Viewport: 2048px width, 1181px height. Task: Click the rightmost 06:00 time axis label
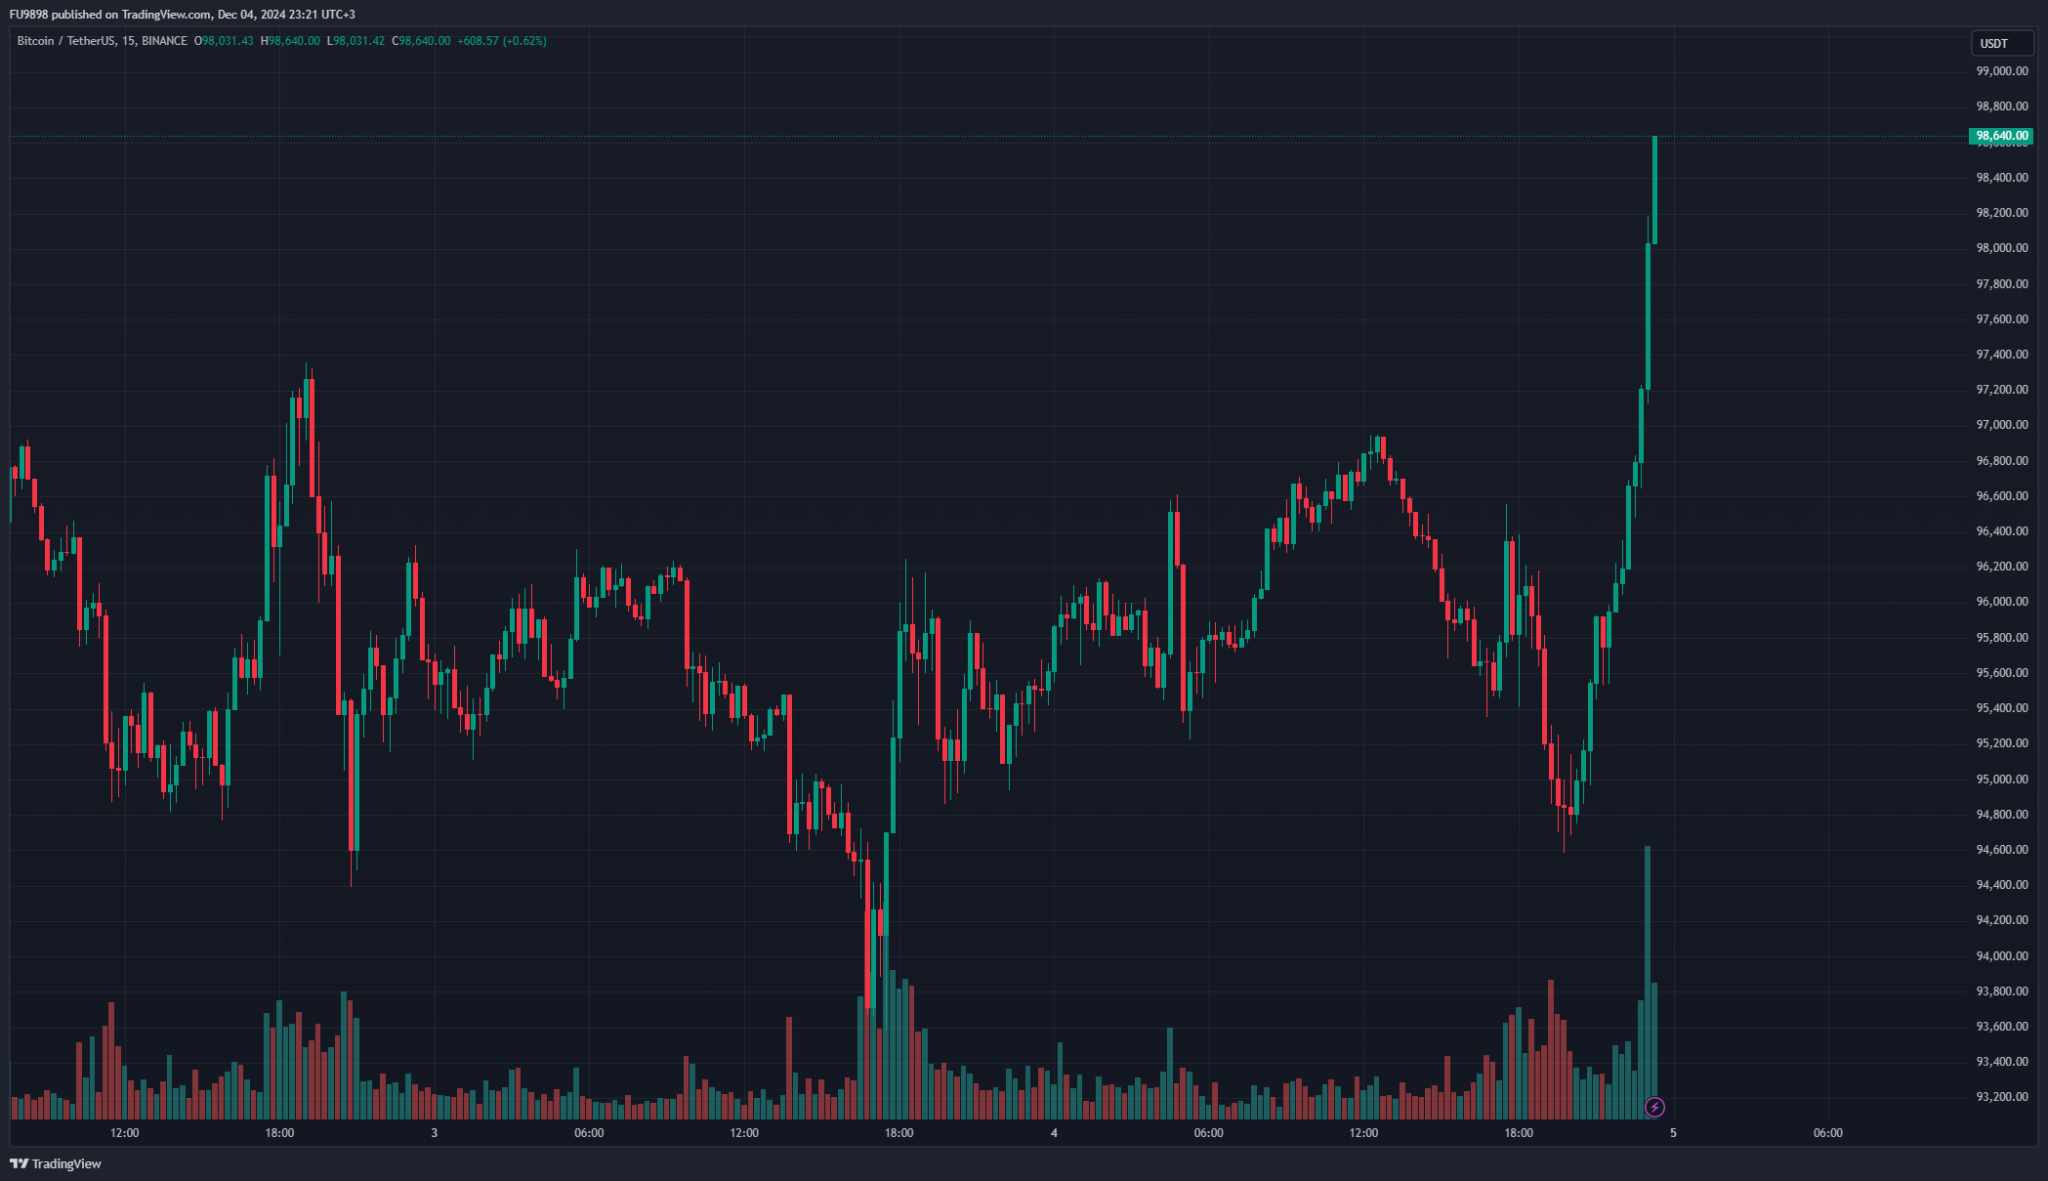tap(1828, 1133)
